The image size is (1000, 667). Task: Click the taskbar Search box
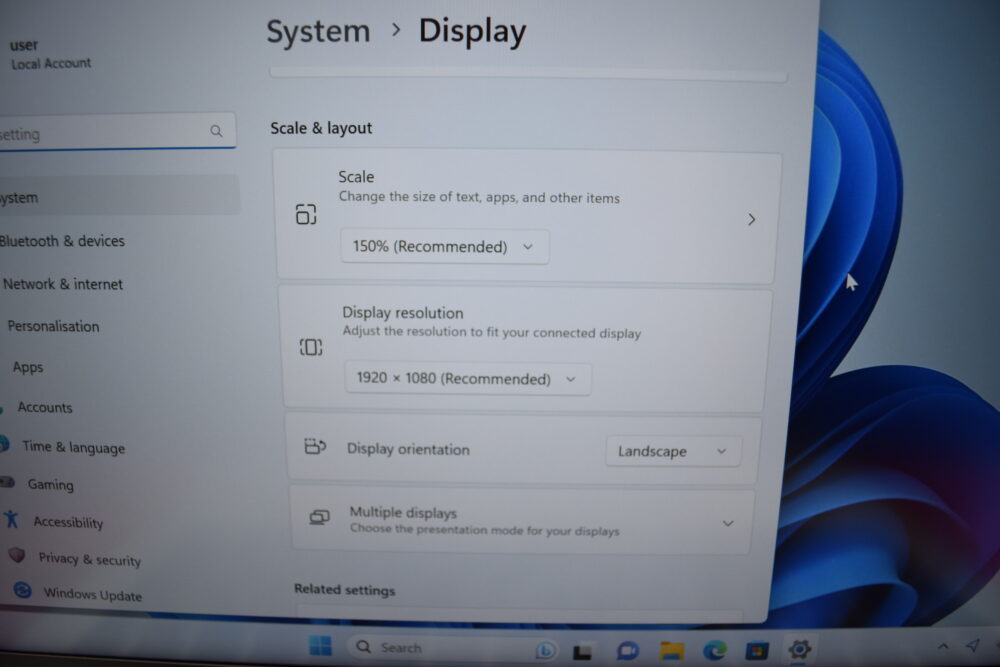[x=453, y=648]
